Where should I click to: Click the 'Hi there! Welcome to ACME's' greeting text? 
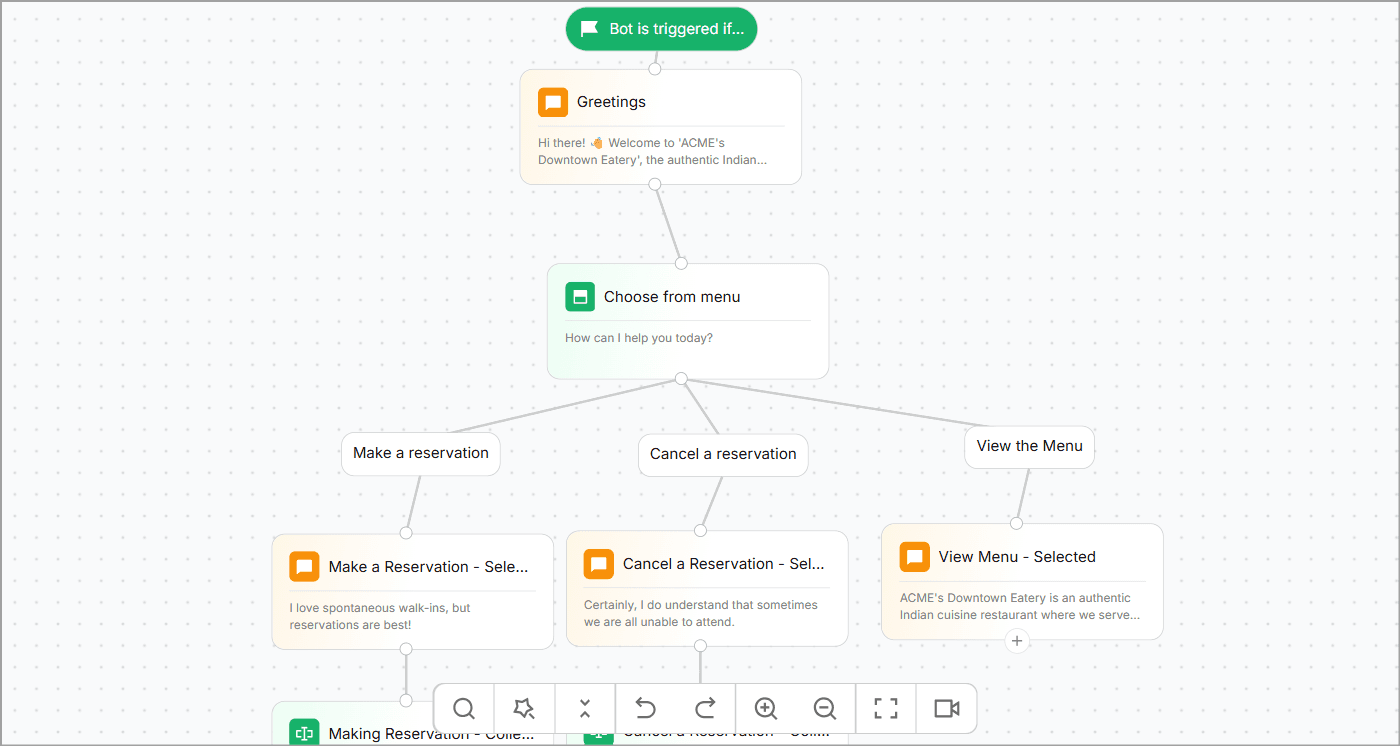pyautogui.click(x=653, y=151)
